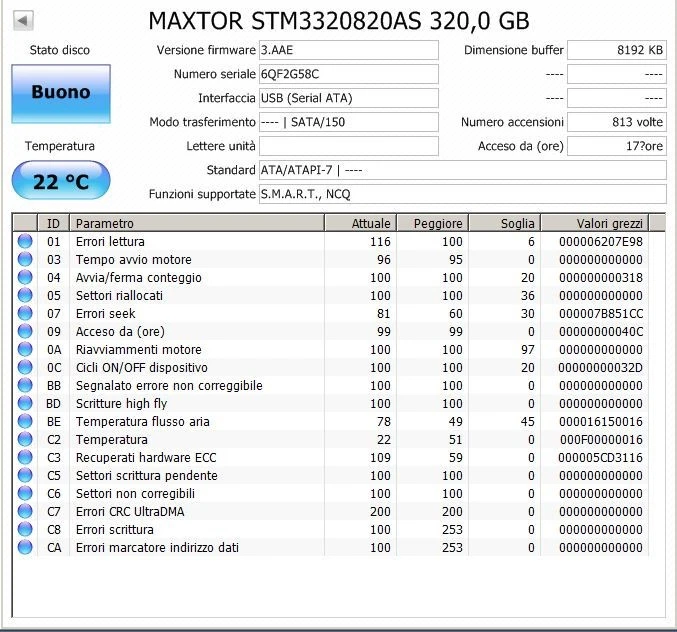Screen dimensions: 677x632
Task: Sort by the Peggiore column header
Action: pyautogui.click(x=433, y=223)
